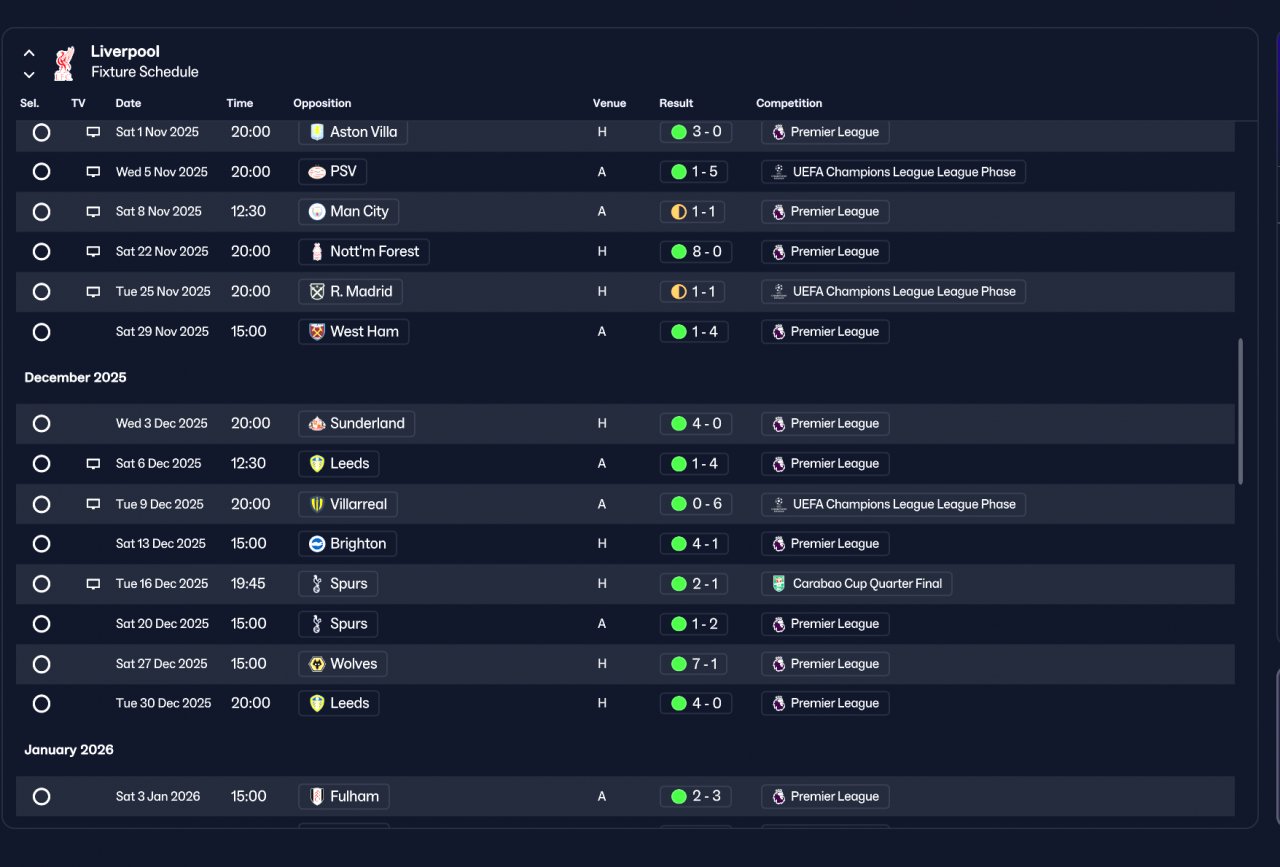Image resolution: width=1280 pixels, height=867 pixels.
Task: Click the Brighton club badge
Action: tap(317, 544)
